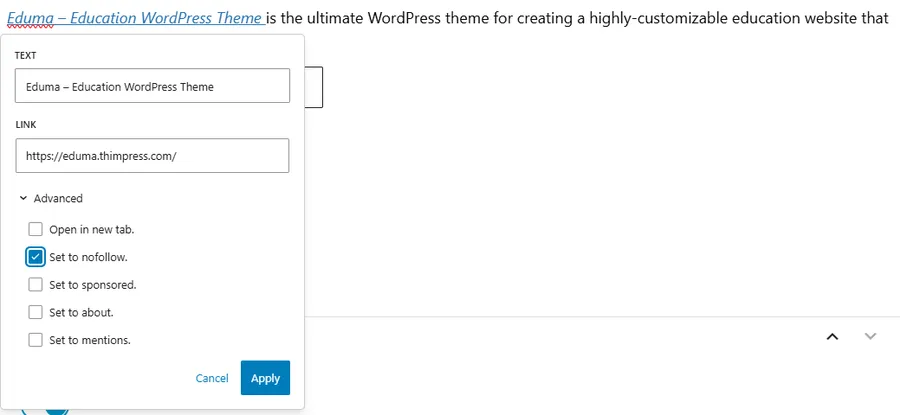Click the paragraph text after the Eduma link
Image resolution: width=900 pixels, height=415 pixels.
(x=580, y=18)
